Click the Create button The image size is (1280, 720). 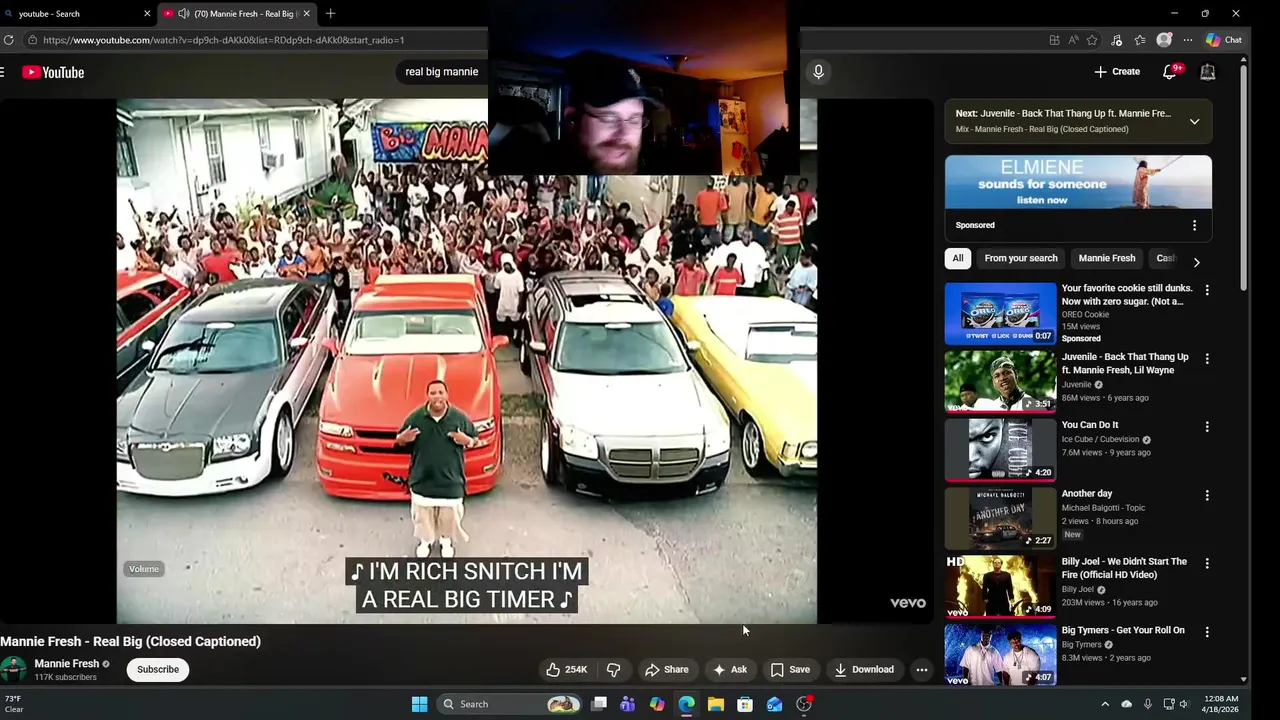pos(1117,72)
